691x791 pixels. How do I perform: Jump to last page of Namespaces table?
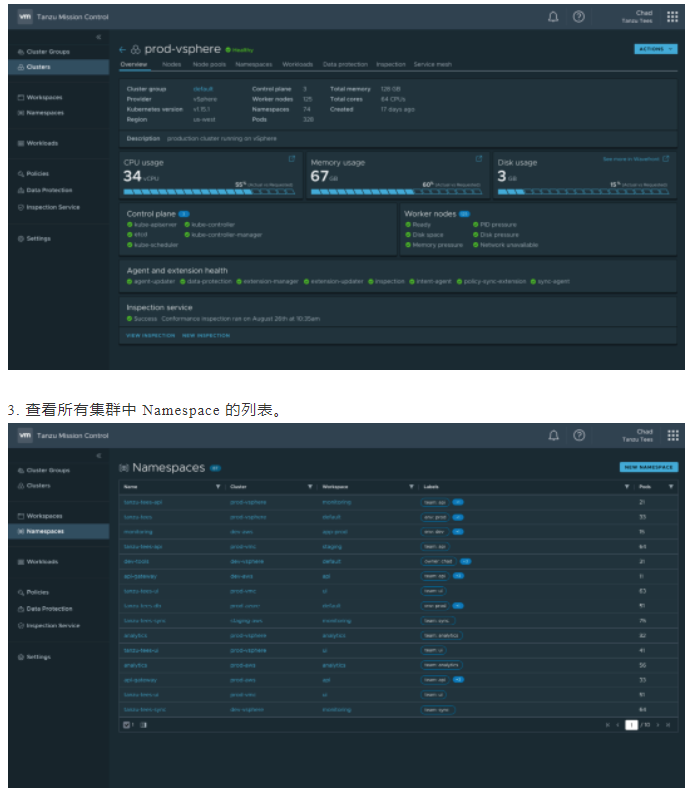(x=668, y=725)
